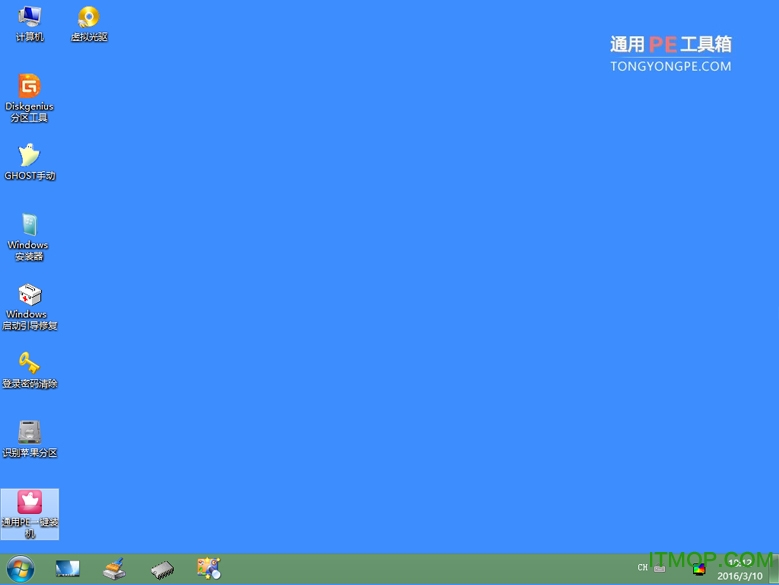779x585 pixels.
Task: Click the TONGYONGPE.COM text on wallpaper
Action: click(x=670, y=66)
